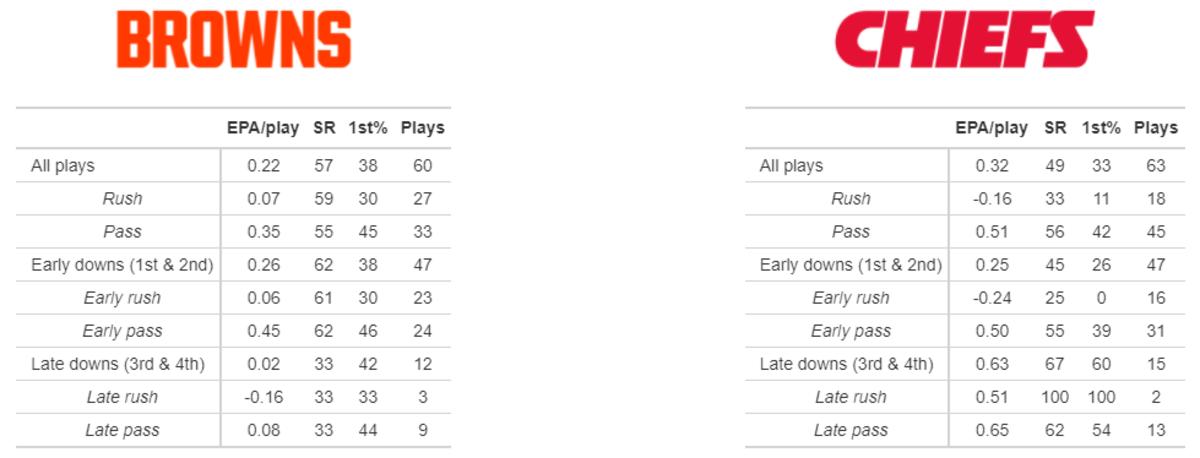Click the Chiefs wordmark logo
Image resolution: width=1200 pixels, height=458 pixels.
click(963, 40)
